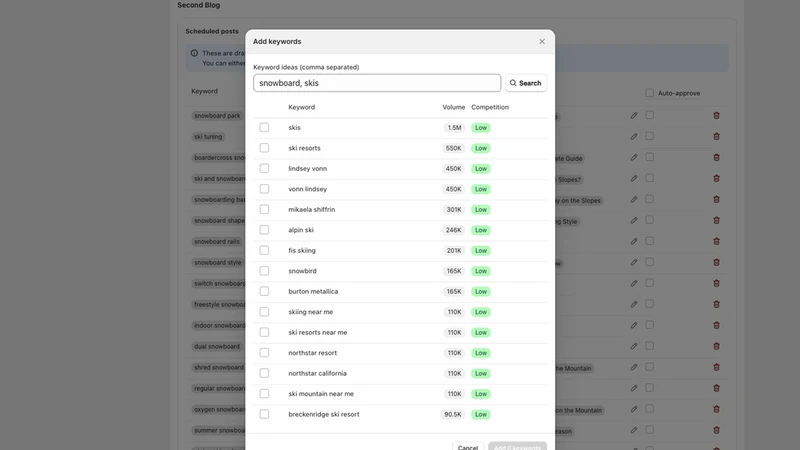Click the Volume column header
The width and height of the screenshot is (800, 450).
coord(454,107)
